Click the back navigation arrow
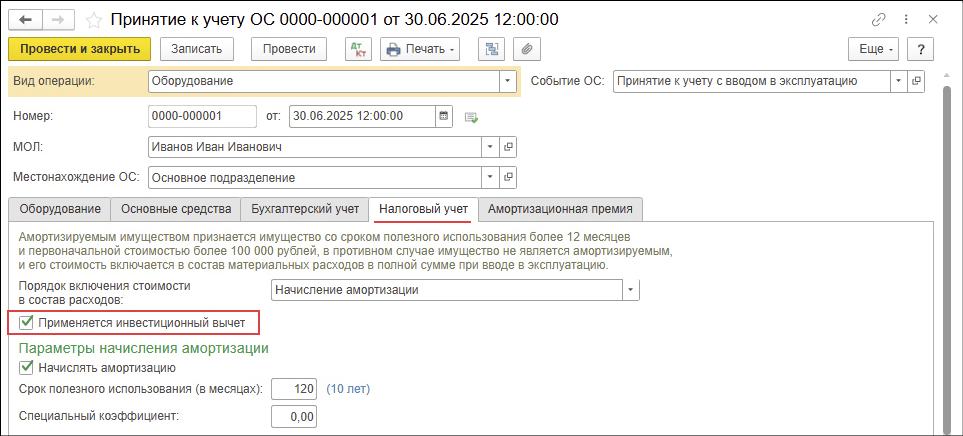The image size is (963, 436). tap(25, 19)
